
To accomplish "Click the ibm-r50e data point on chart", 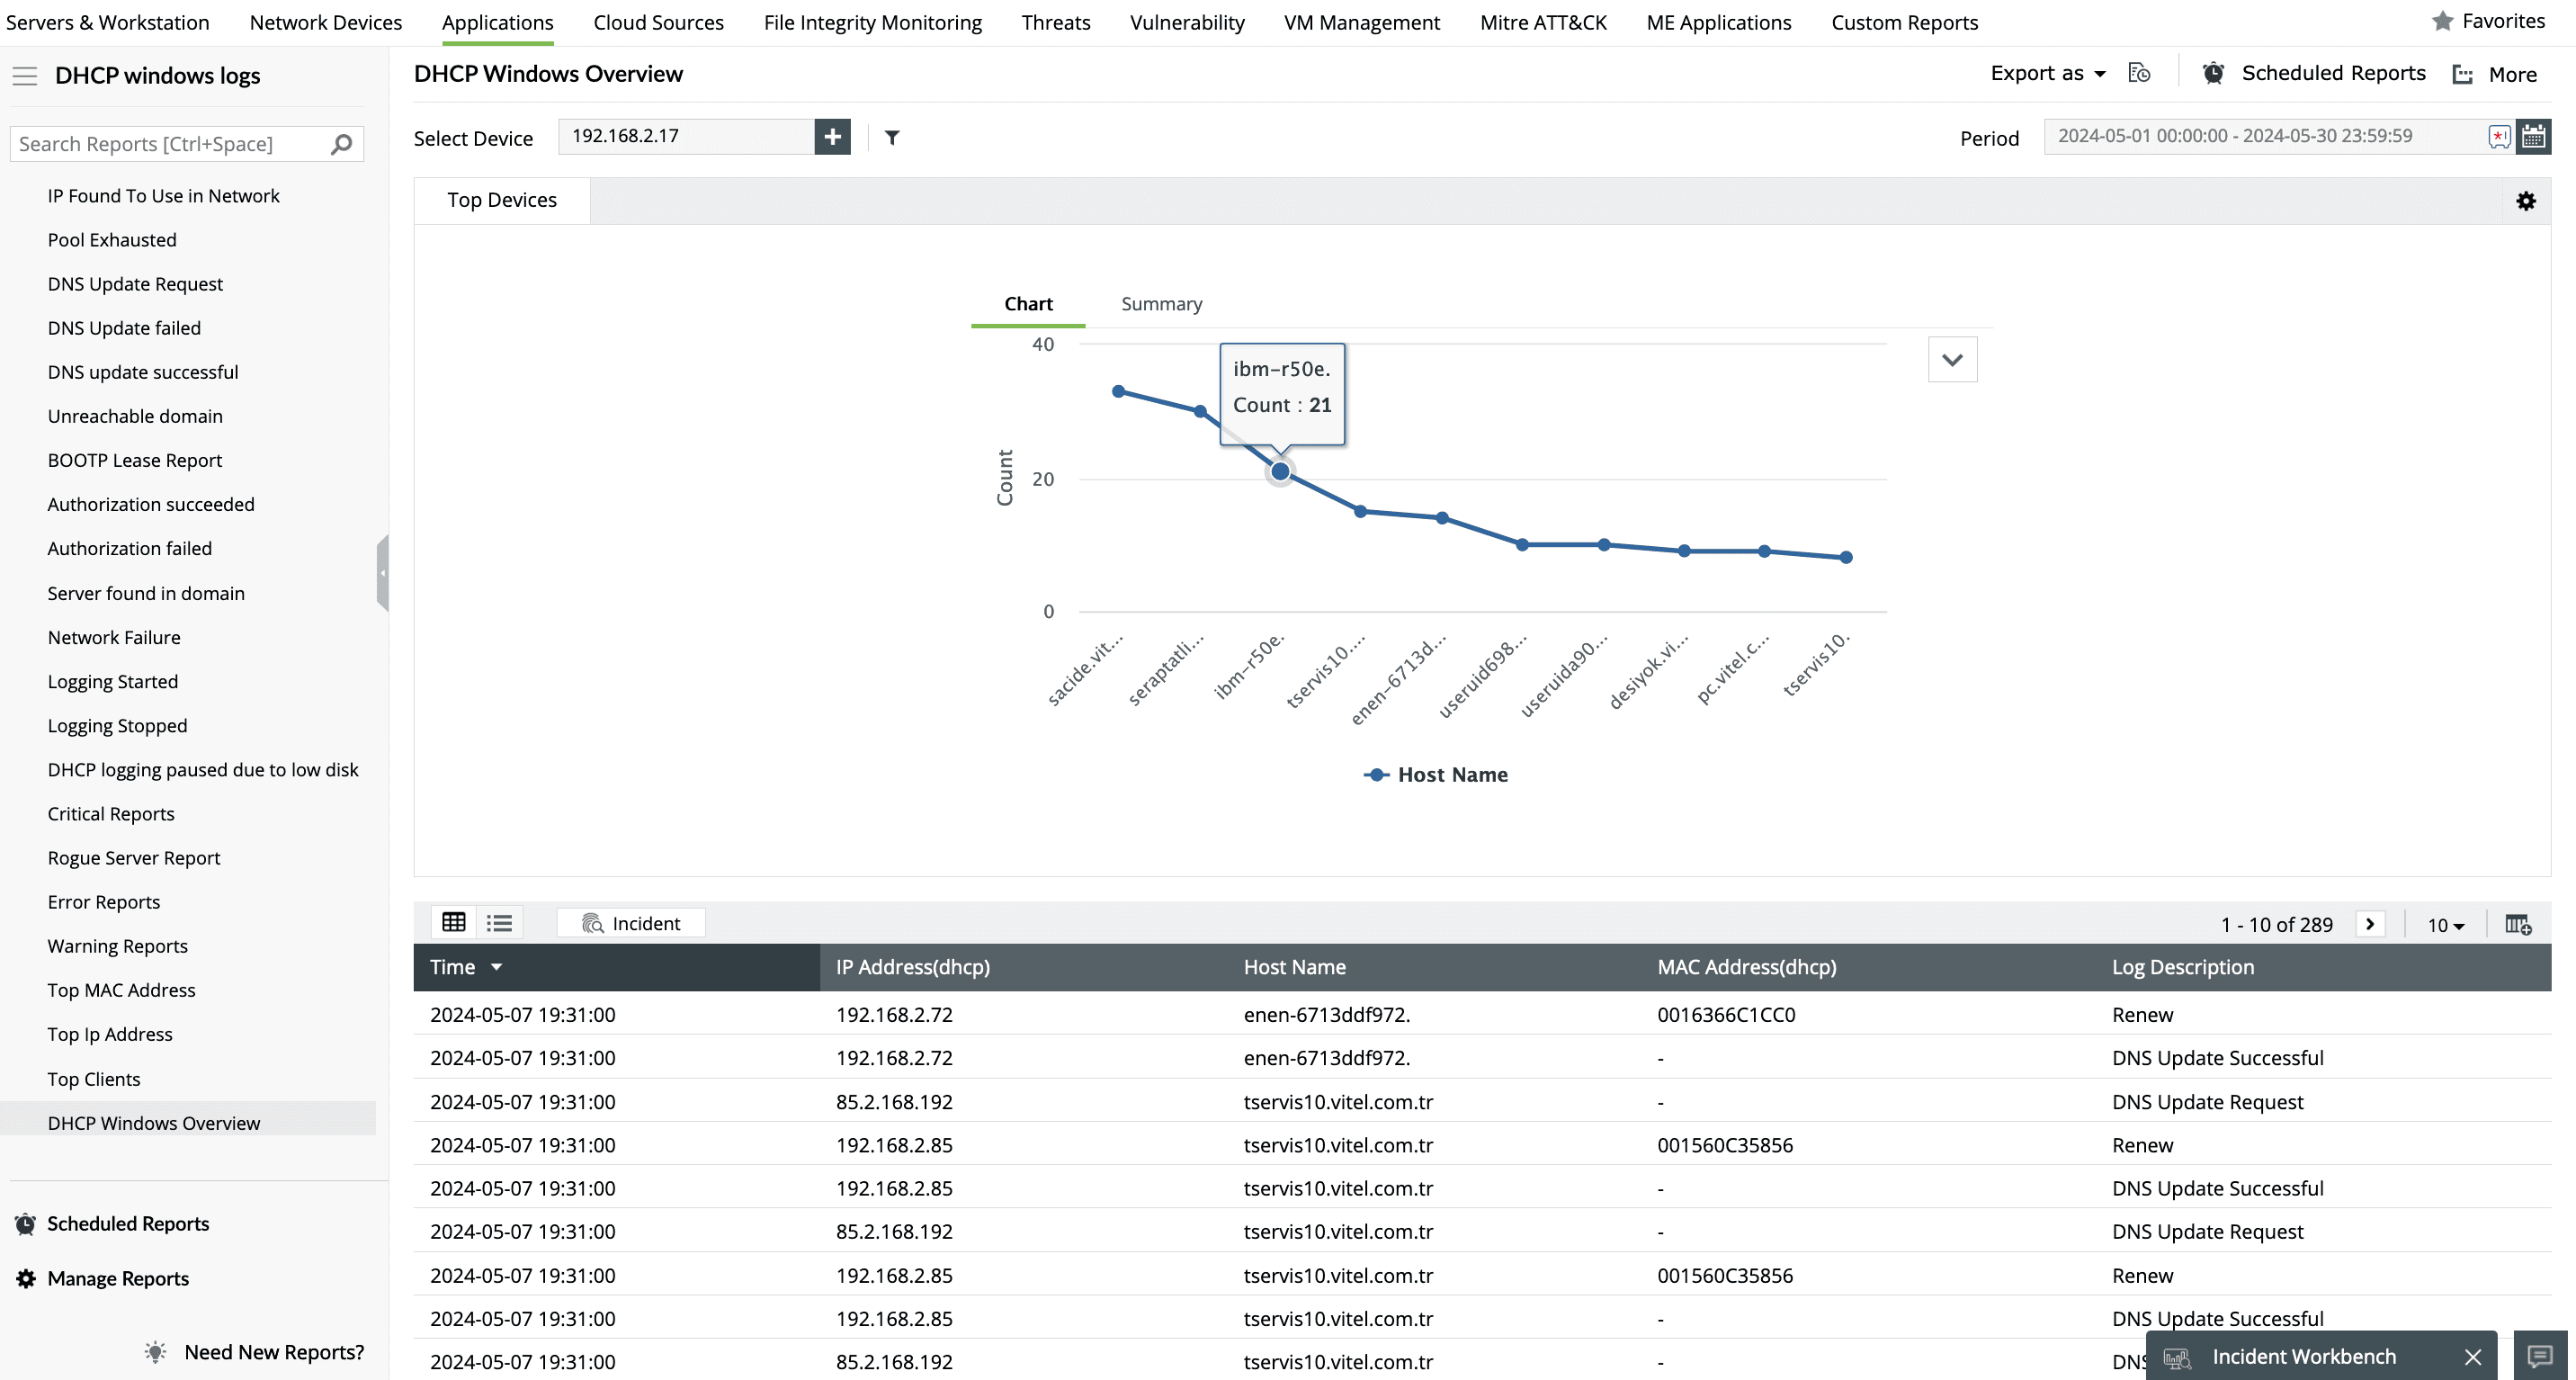I will click(1279, 472).
